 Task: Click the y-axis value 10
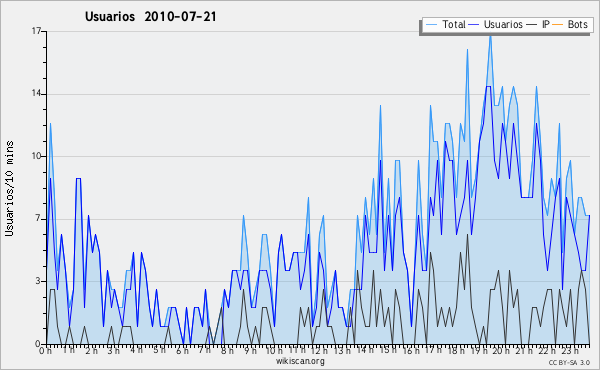click(x=36, y=156)
